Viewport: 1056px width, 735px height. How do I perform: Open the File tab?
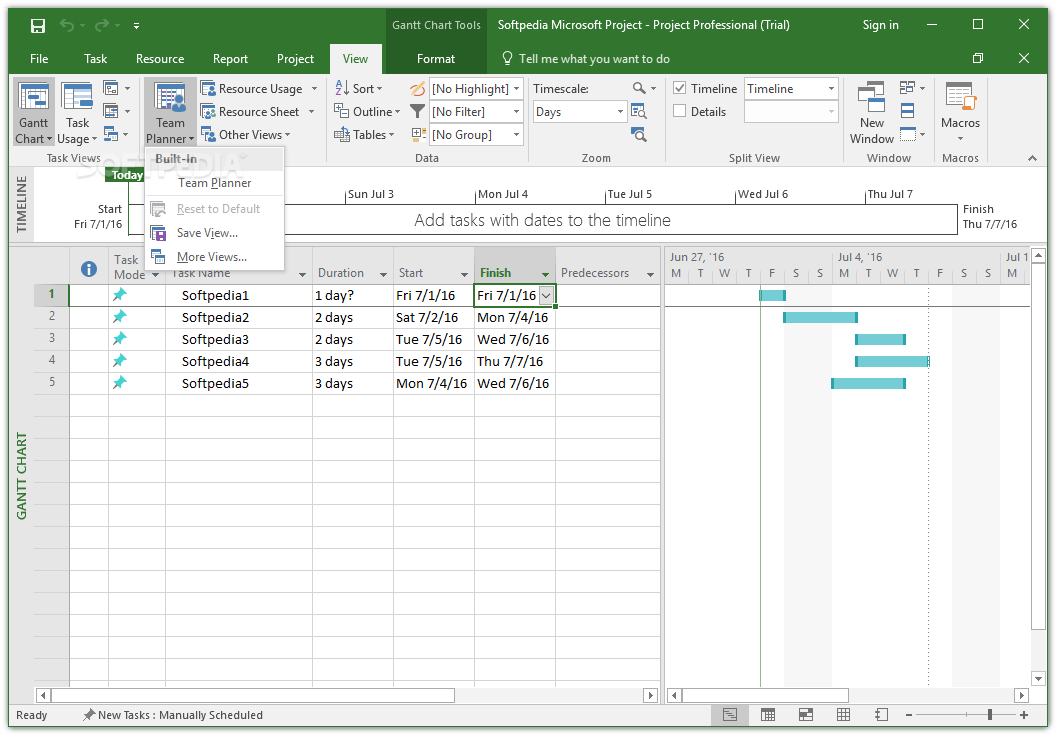click(x=39, y=59)
